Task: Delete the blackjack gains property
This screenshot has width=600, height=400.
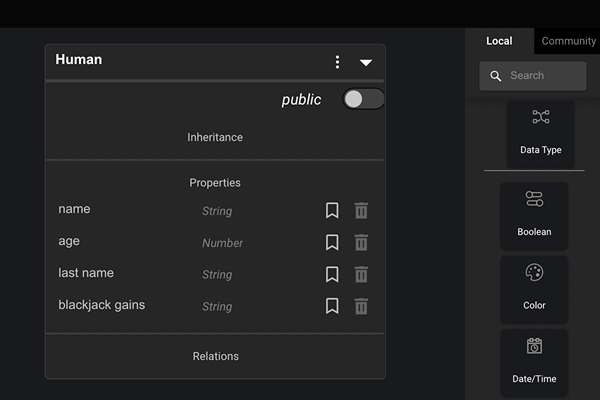Action: (x=361, y=306)
